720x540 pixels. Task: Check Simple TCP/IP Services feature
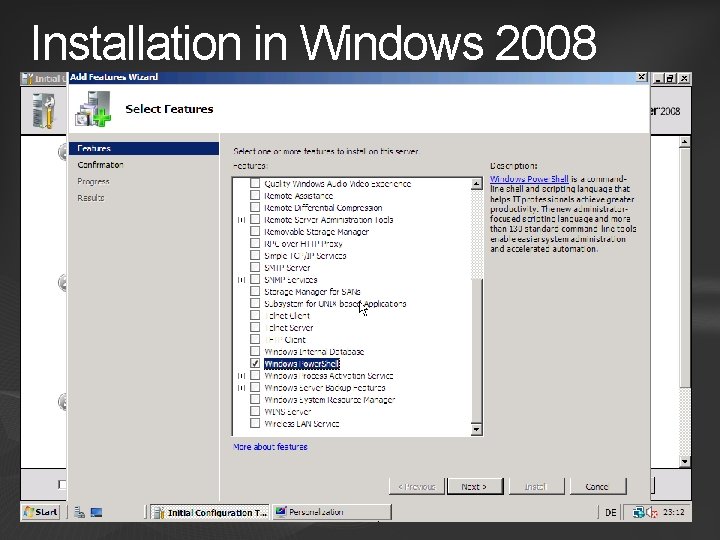coord(255,255)
